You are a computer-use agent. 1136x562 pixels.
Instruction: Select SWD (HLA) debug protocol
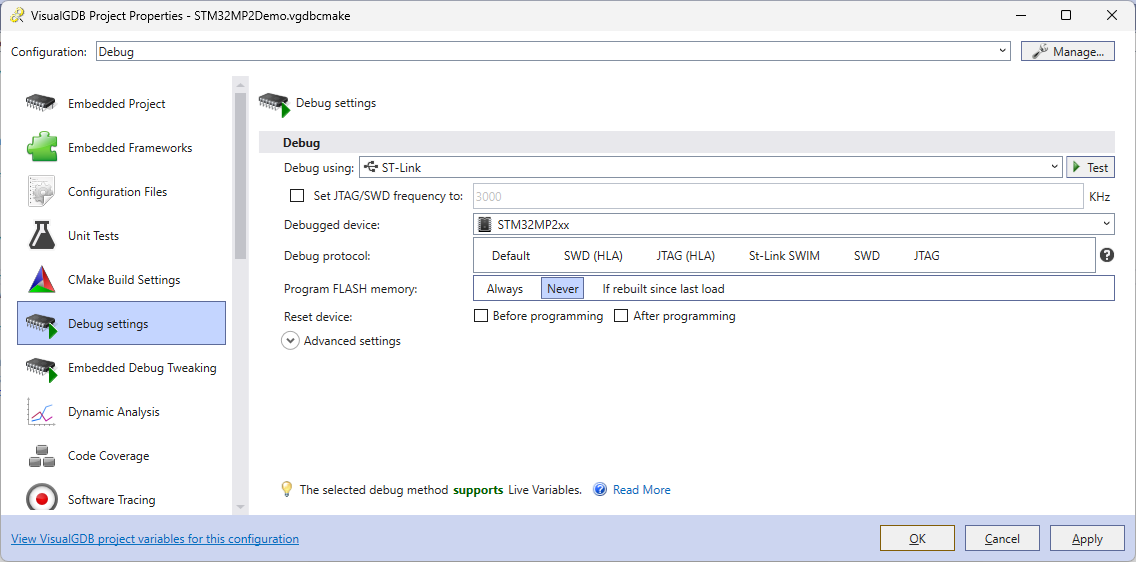click(x=593, y=256)
